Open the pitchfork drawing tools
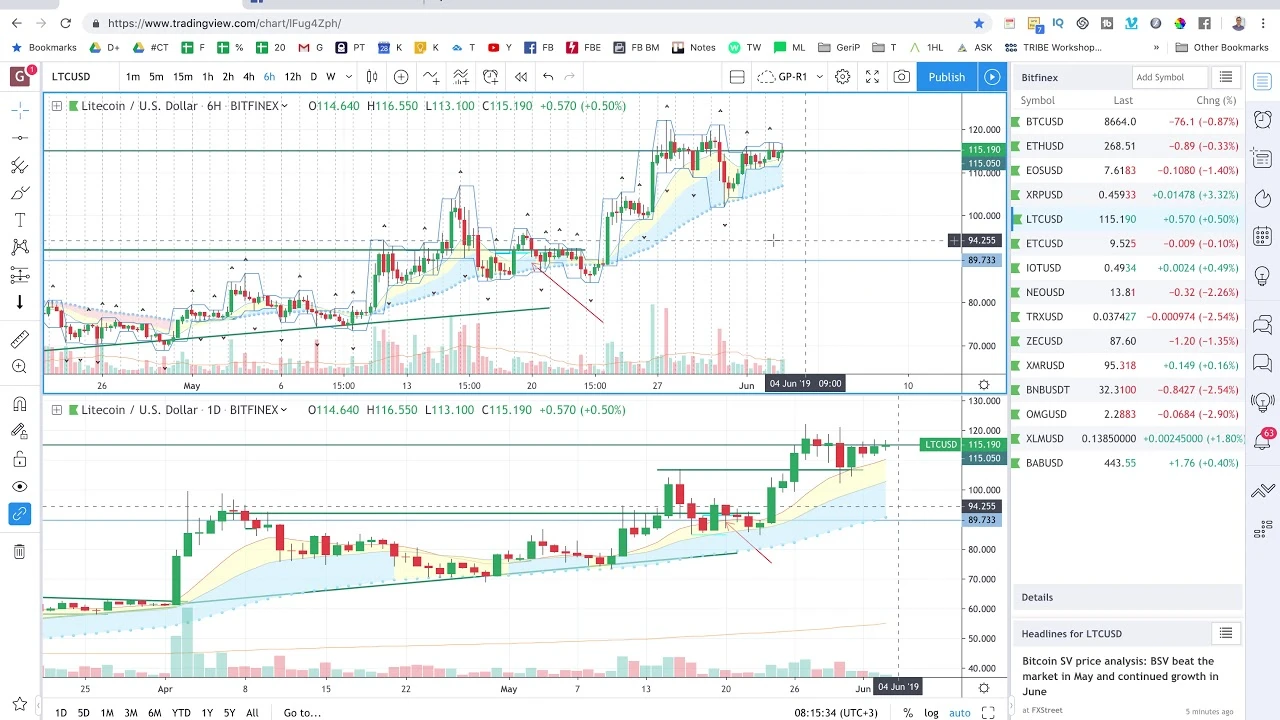Viewport: 1280px width, 720px height. tap(19, 166)
